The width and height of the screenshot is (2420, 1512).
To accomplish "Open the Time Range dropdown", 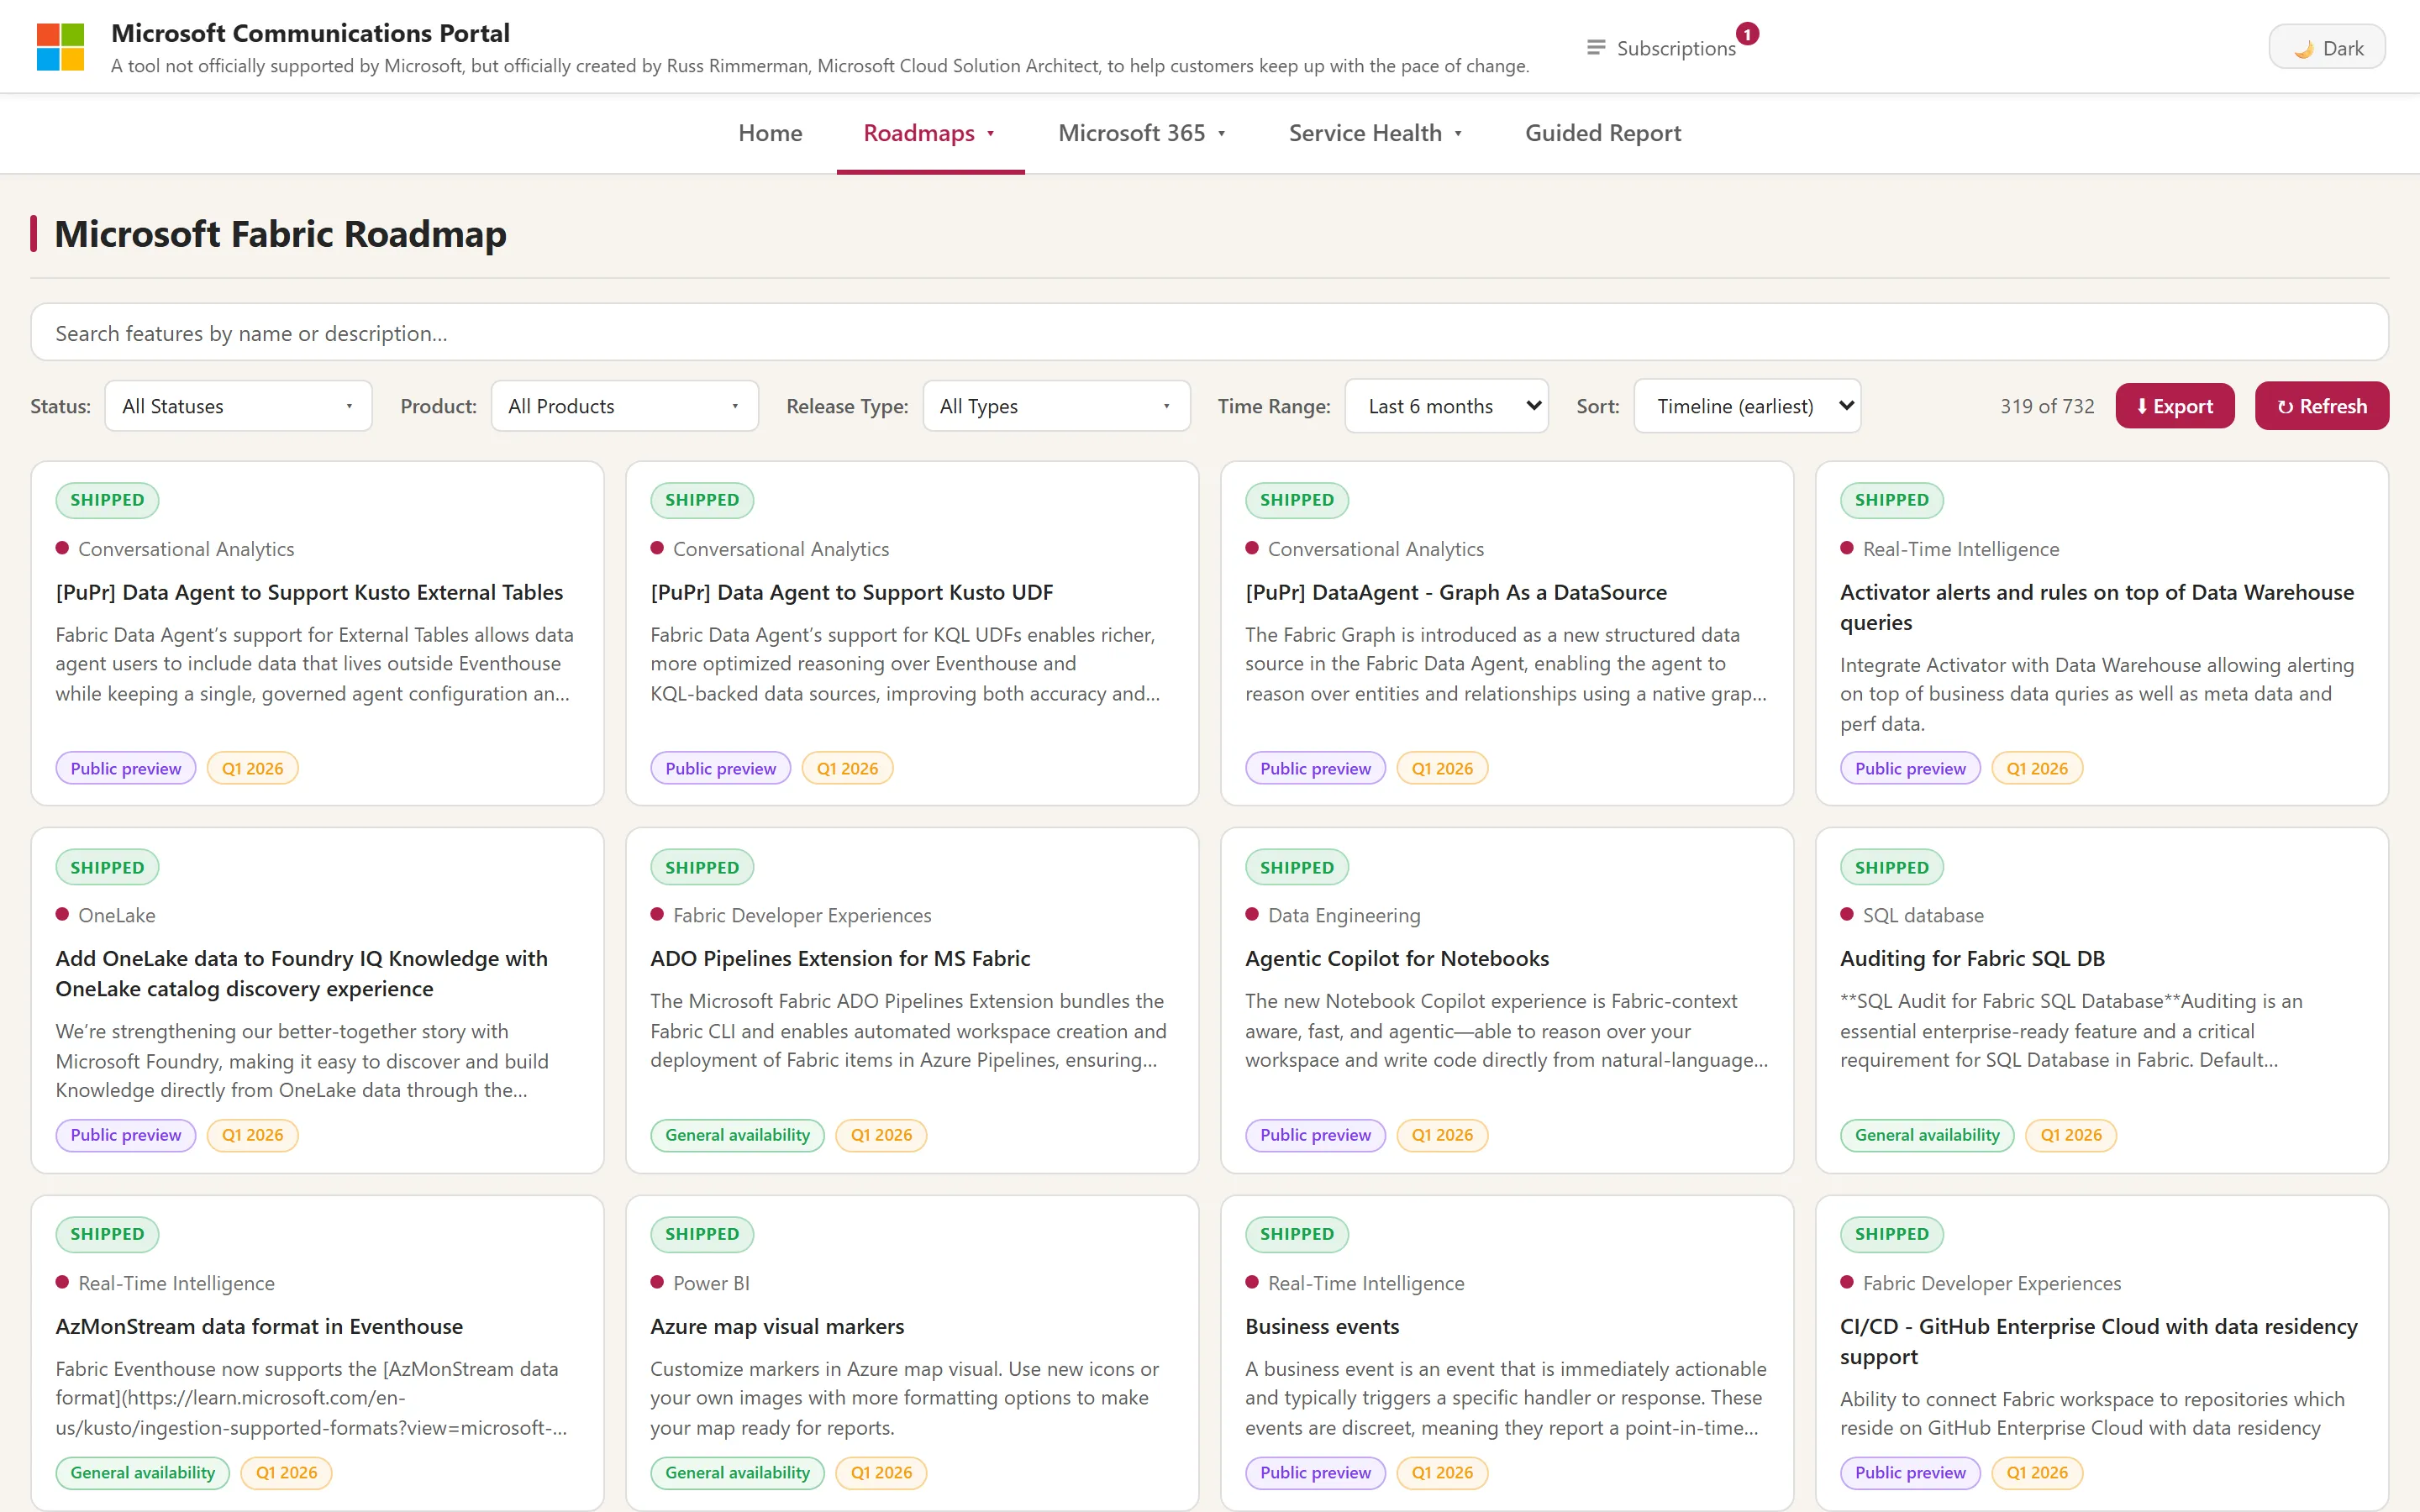I will (1446, 406).
